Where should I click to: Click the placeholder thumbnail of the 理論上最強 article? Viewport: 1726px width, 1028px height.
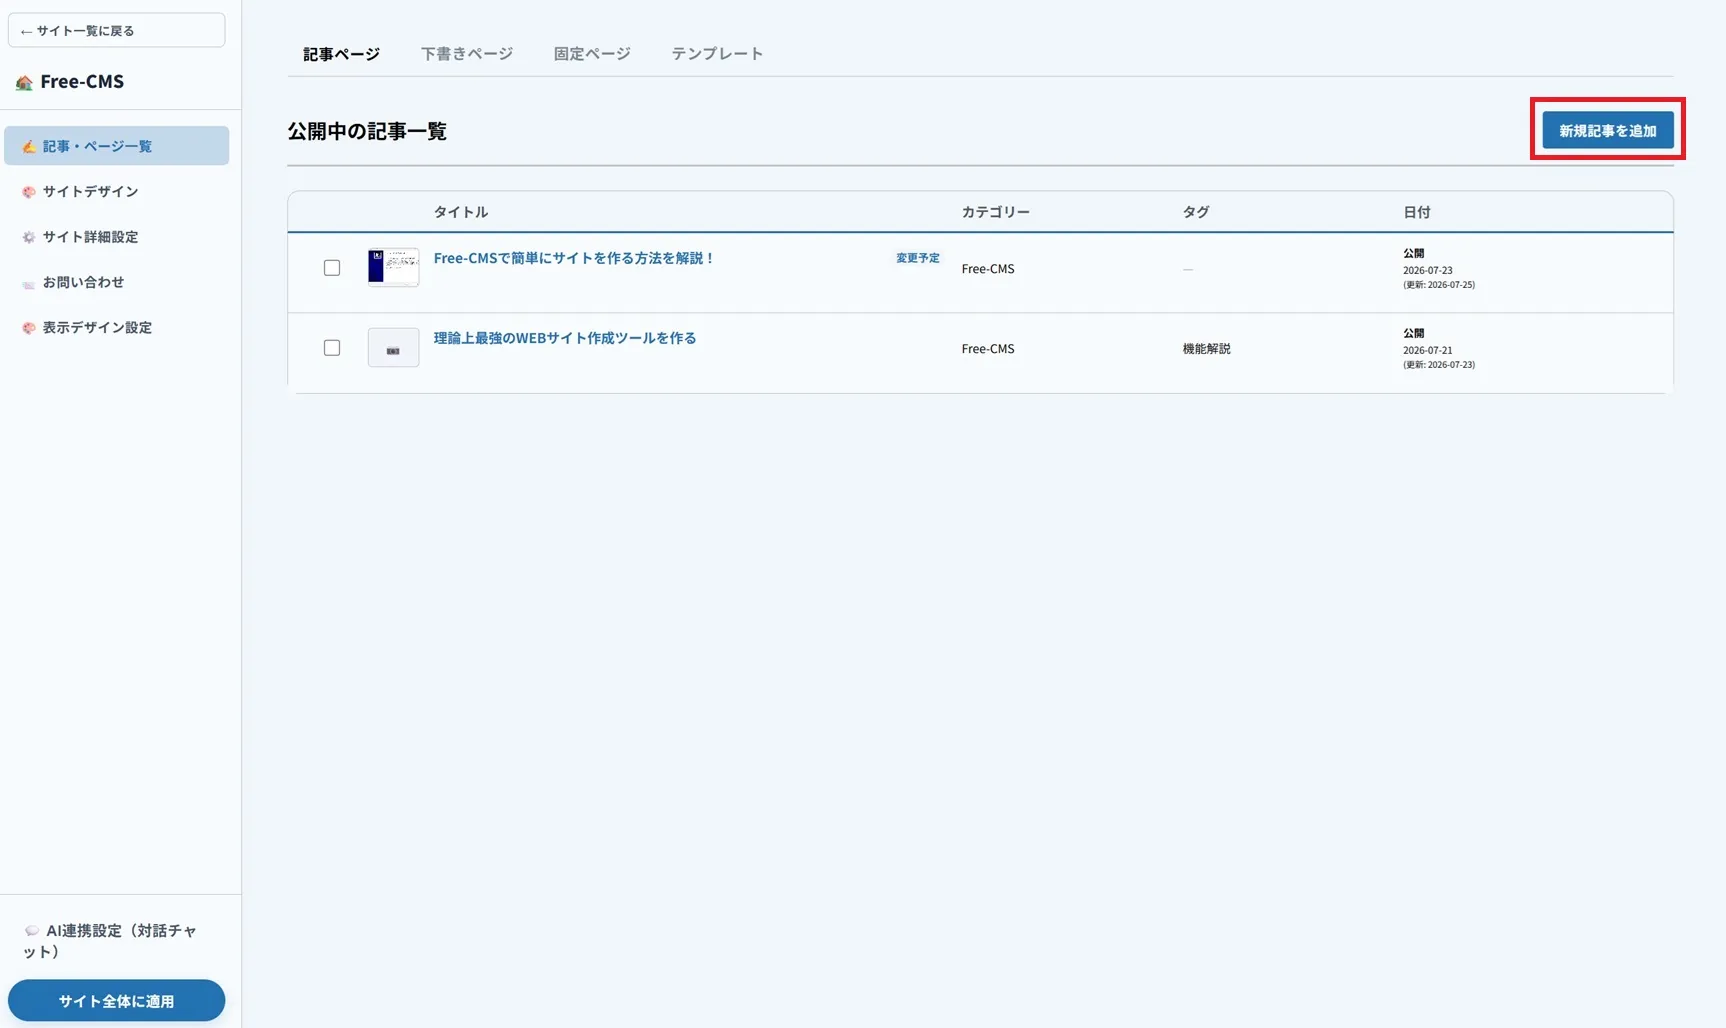pyautogui.click(x=393, y=347)
